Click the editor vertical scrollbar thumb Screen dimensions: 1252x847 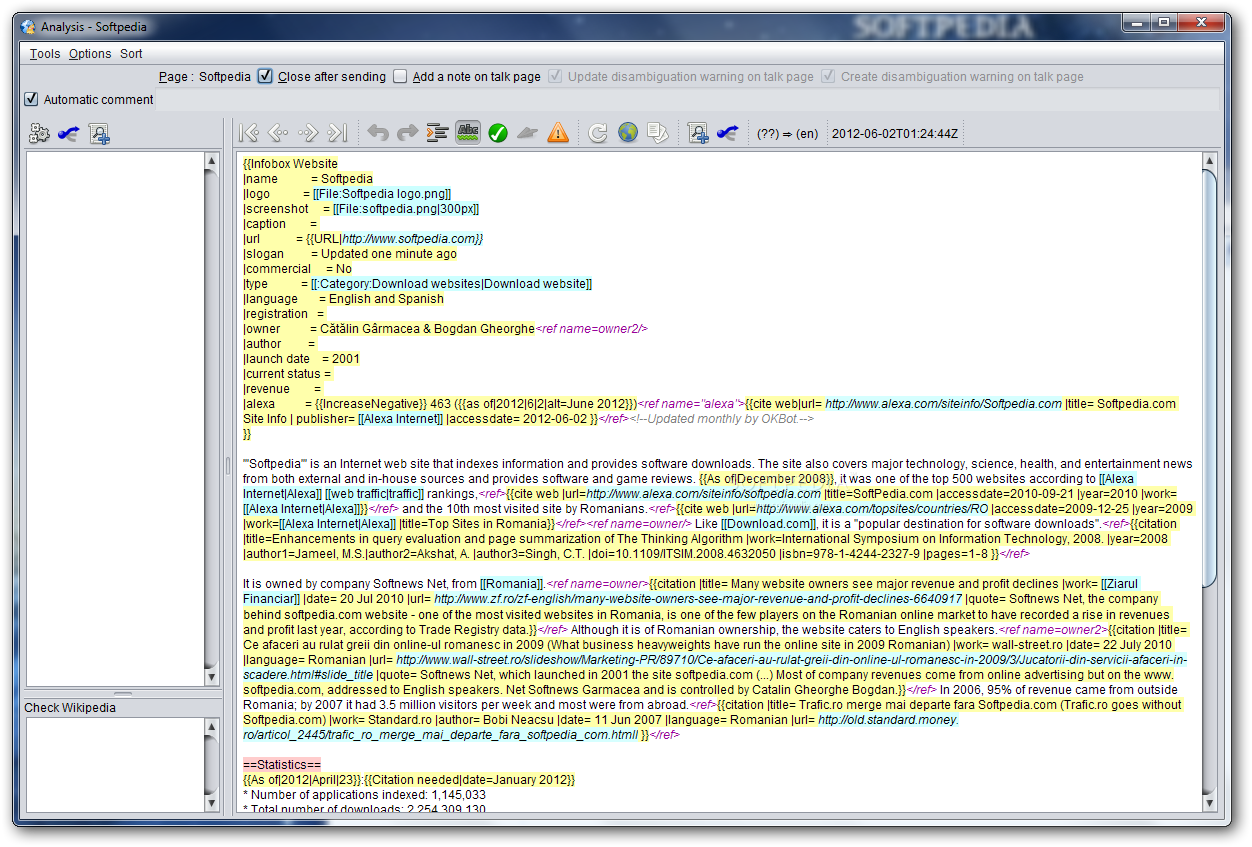tap(1210, 378)
